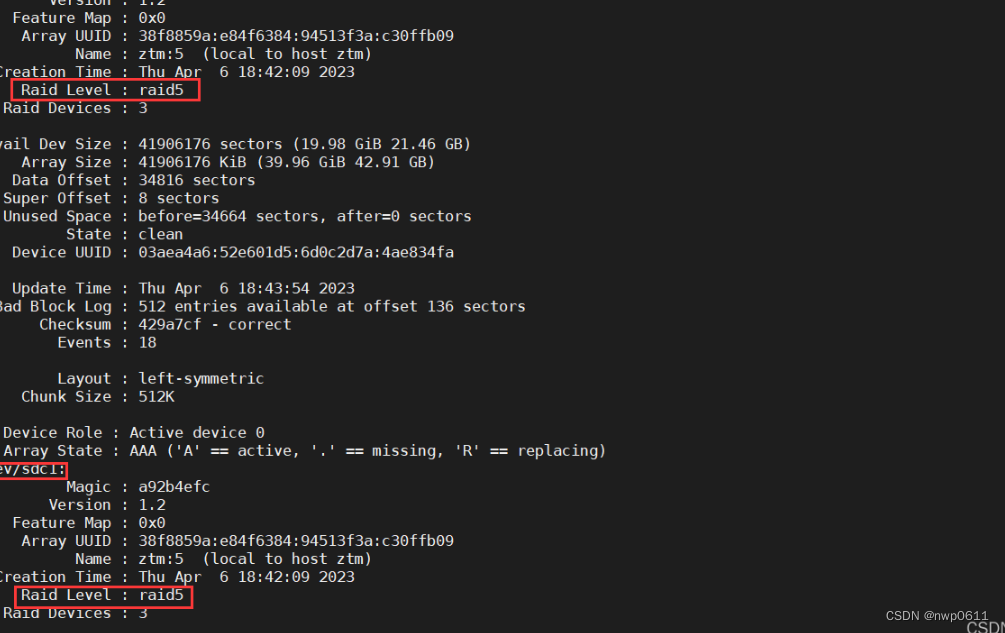Image resolution: width=1005 pixels, height=633 pixels.
Task: Click the Update Time line
Action: point(183,288)
